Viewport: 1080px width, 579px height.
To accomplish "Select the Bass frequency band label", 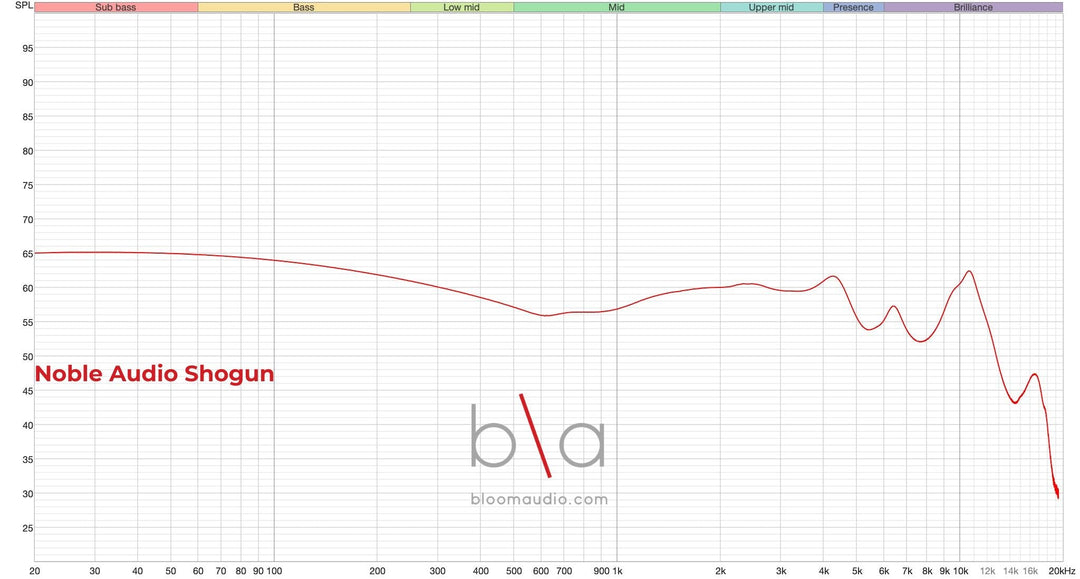I will click(x=304, y=7).
